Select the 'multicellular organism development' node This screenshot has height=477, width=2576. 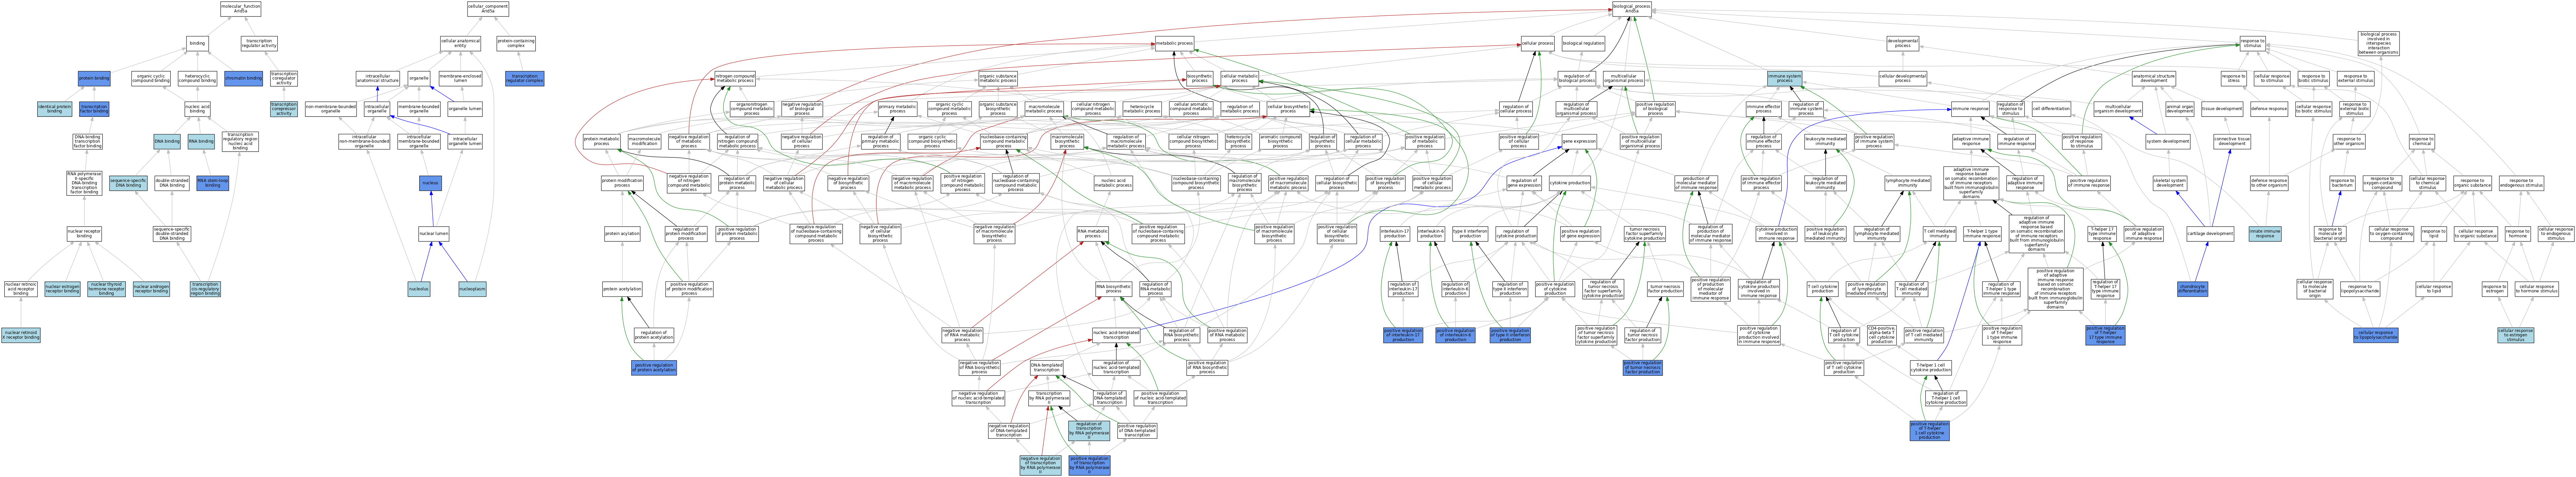pos(2117,108)
